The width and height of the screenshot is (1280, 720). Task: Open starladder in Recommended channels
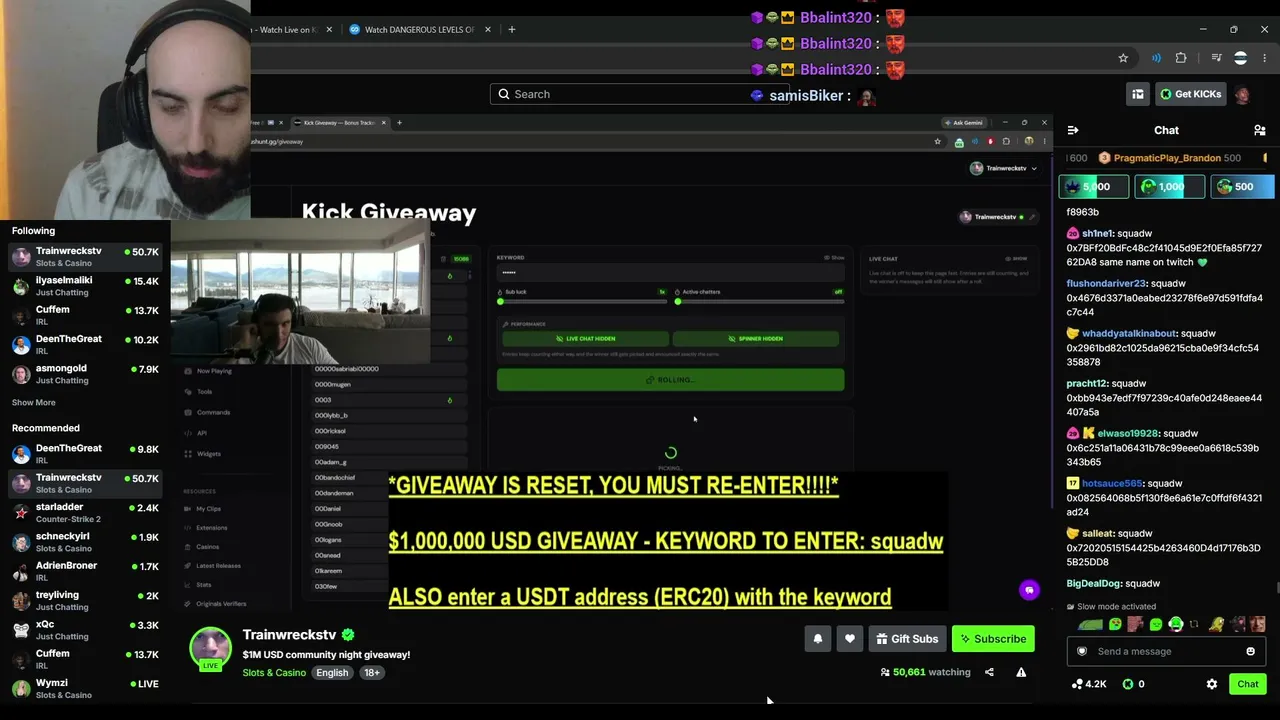tap(85, 512)
